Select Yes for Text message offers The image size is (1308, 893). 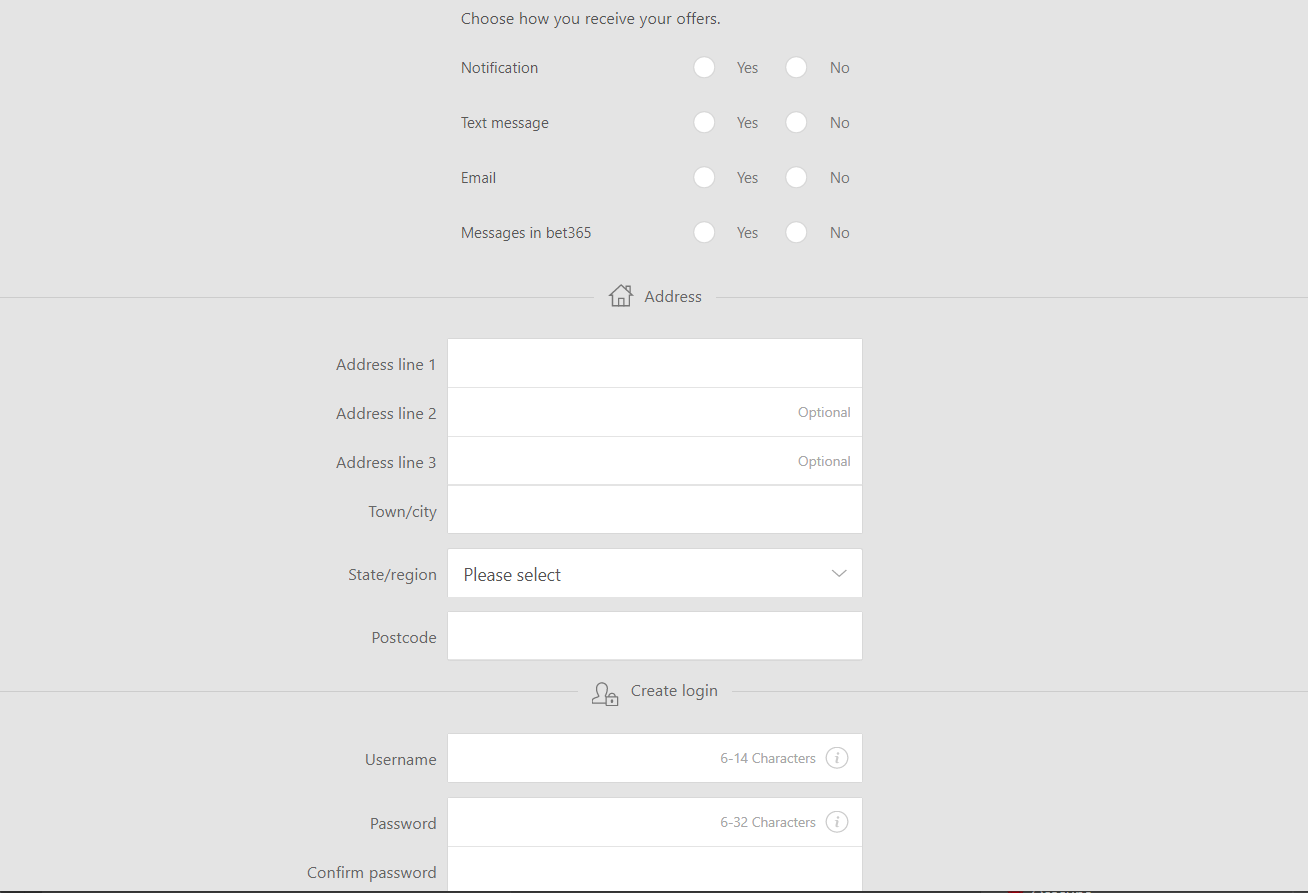704,122
